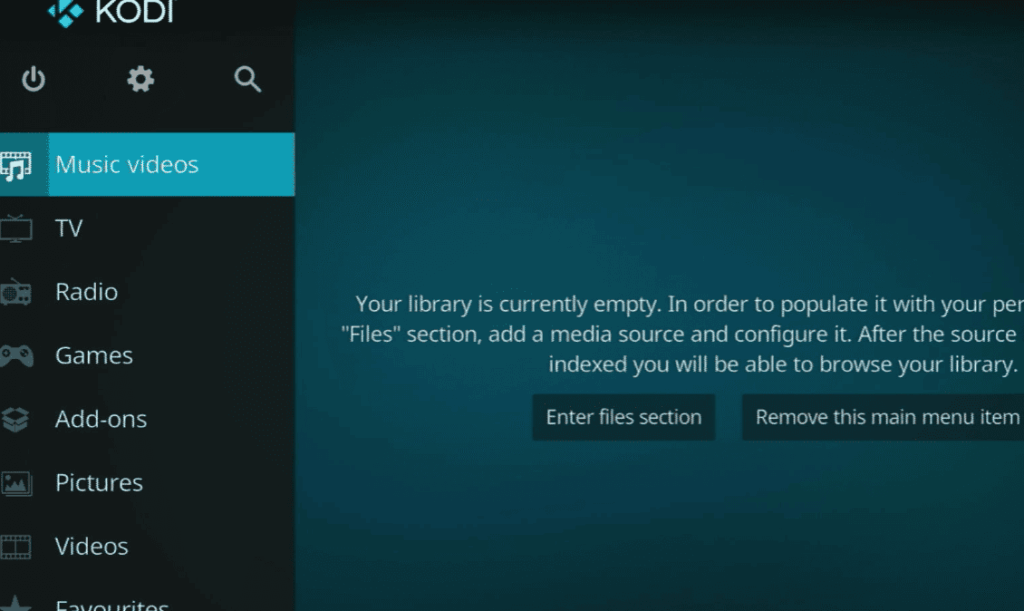Select the Music videos menu item
The image size is (1024, 611).
tap(147, 164)
